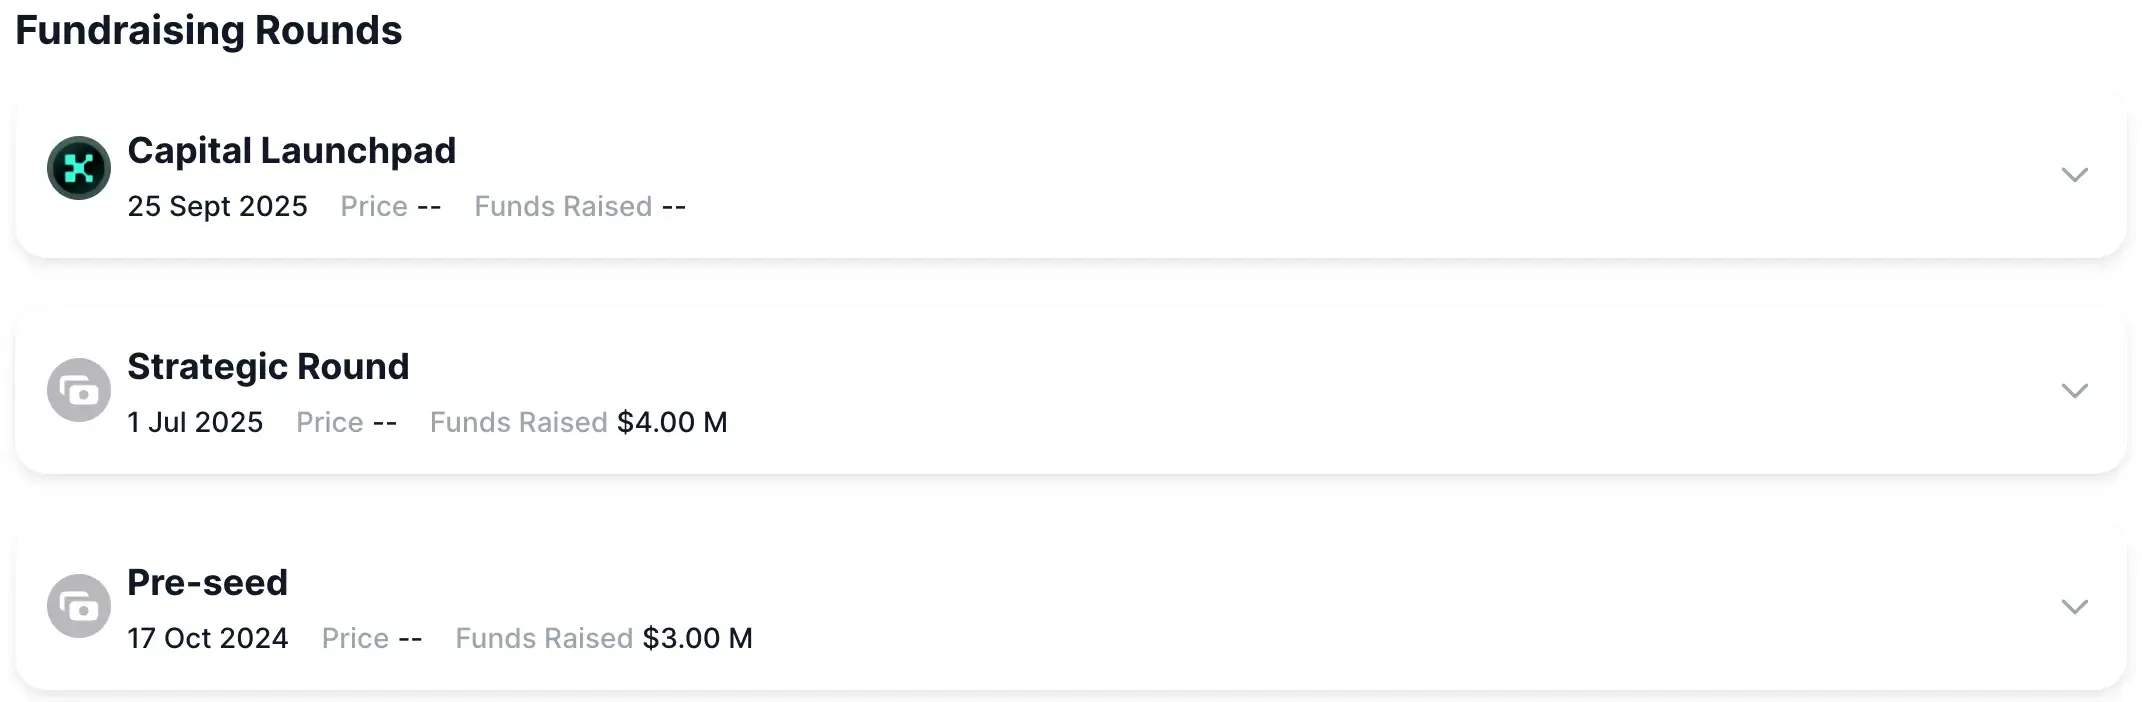Expand the Strategic Round chevron
2142x702 pixels.
pyautogui.click(x=2074, y=391)
